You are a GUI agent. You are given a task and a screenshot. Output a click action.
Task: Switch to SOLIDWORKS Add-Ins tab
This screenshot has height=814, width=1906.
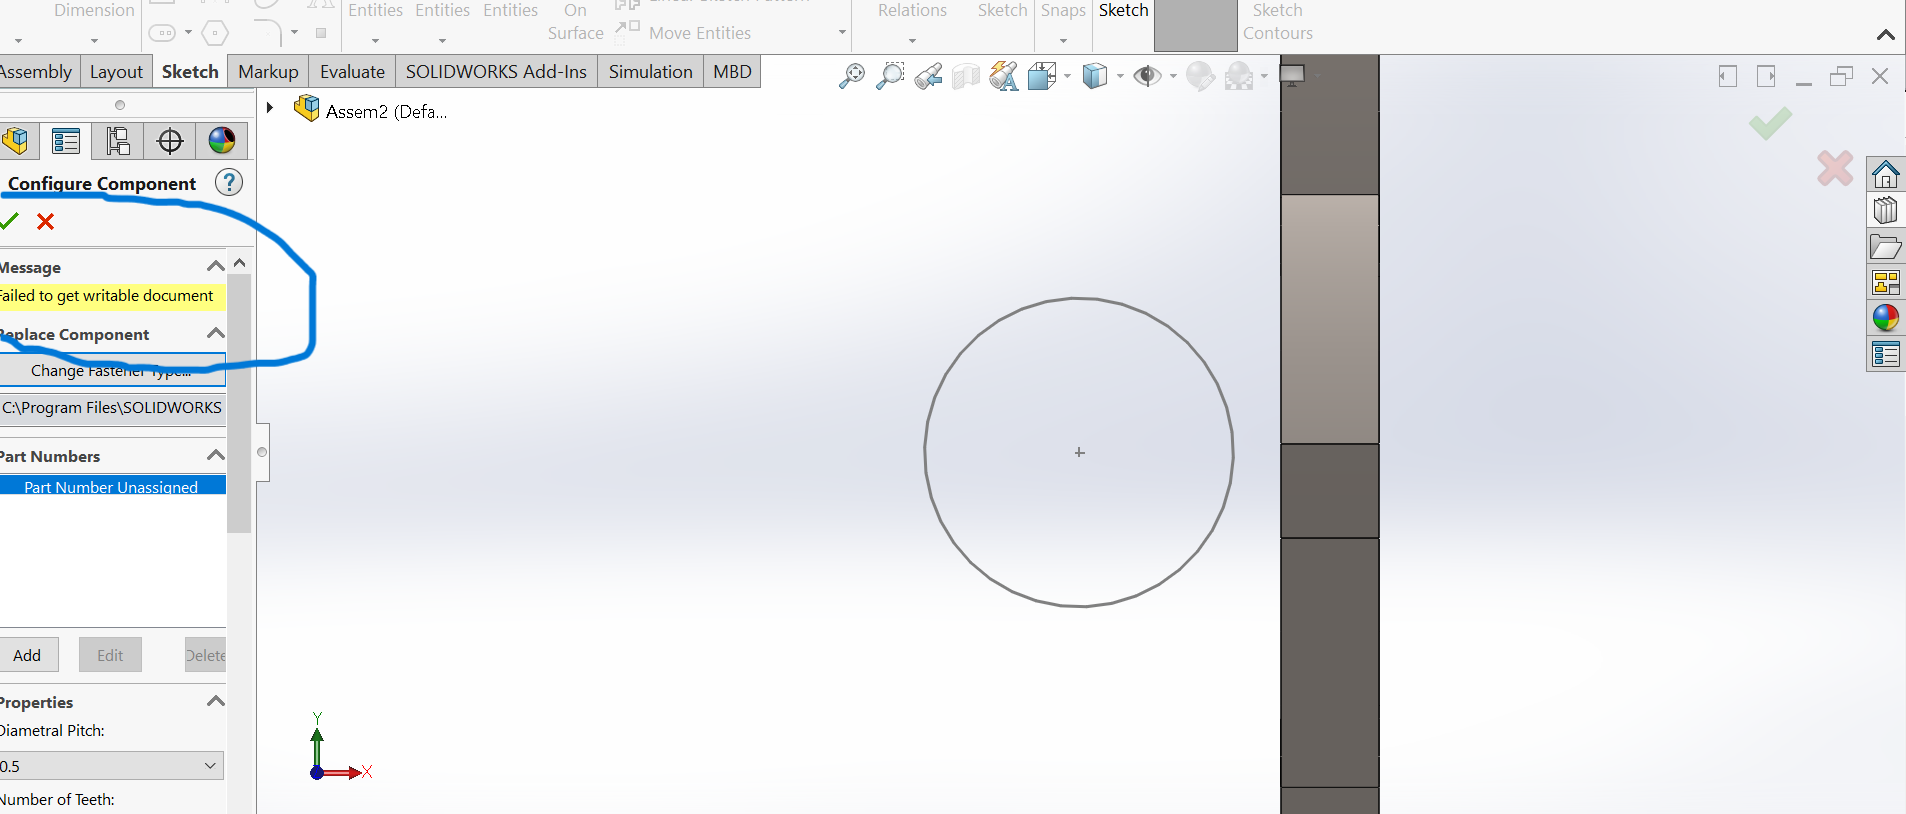coord(496,72)
